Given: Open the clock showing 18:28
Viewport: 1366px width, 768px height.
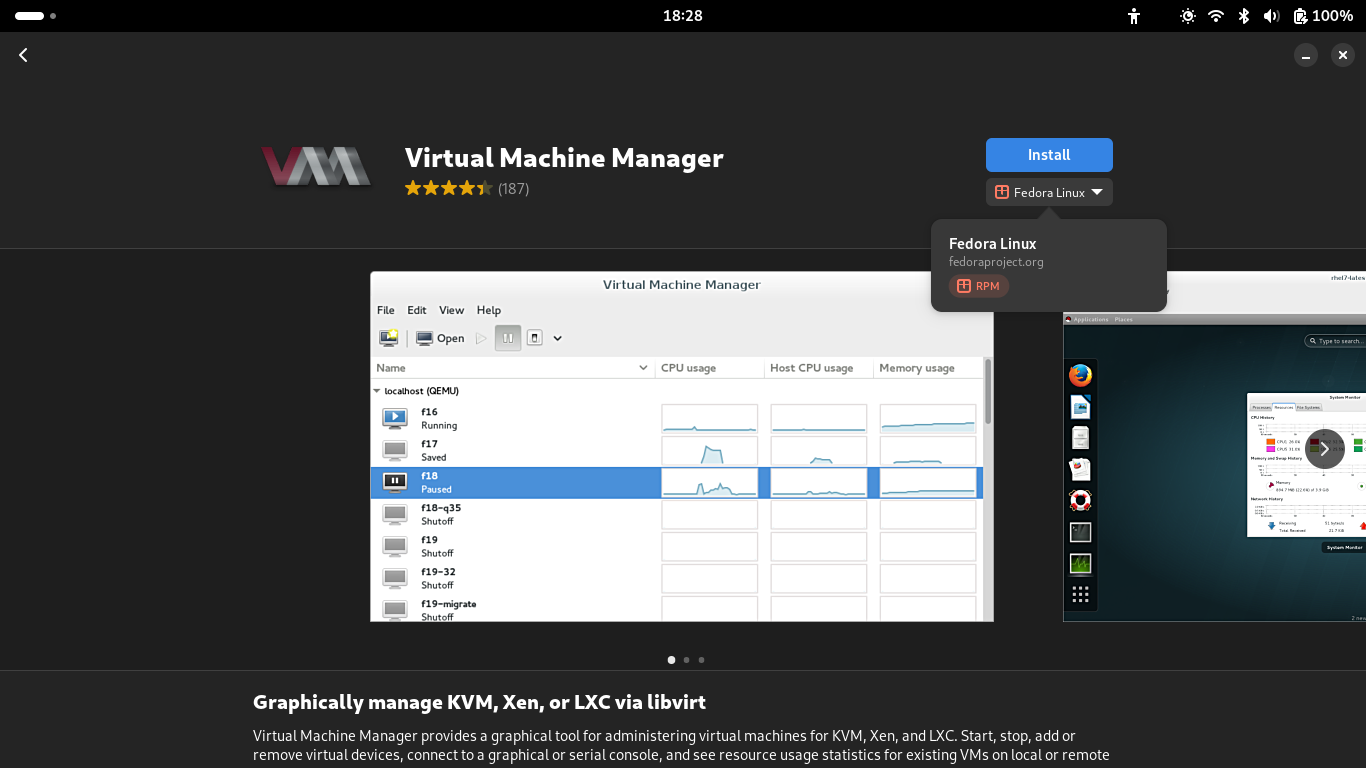Looking at the screenshot, I should tap(683, 16).
